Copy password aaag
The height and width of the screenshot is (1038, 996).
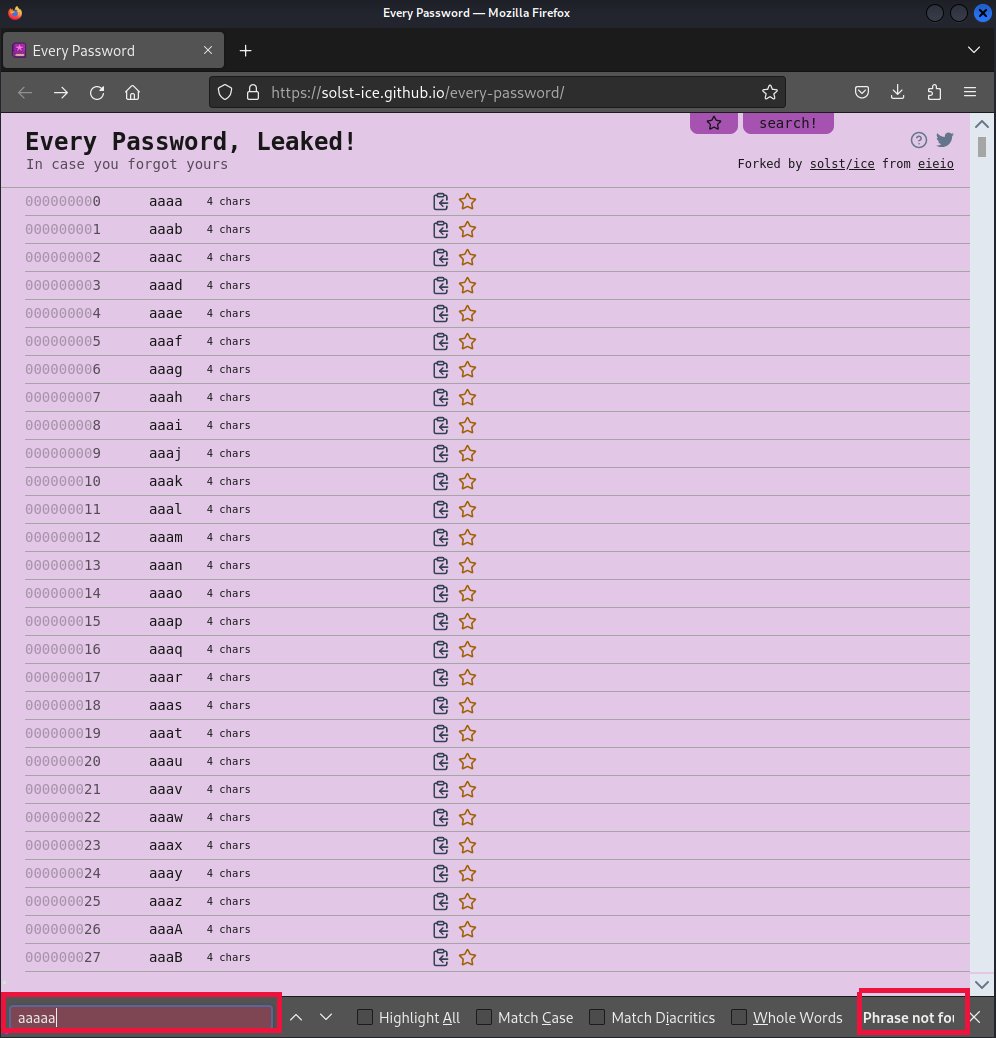[440, 369]
